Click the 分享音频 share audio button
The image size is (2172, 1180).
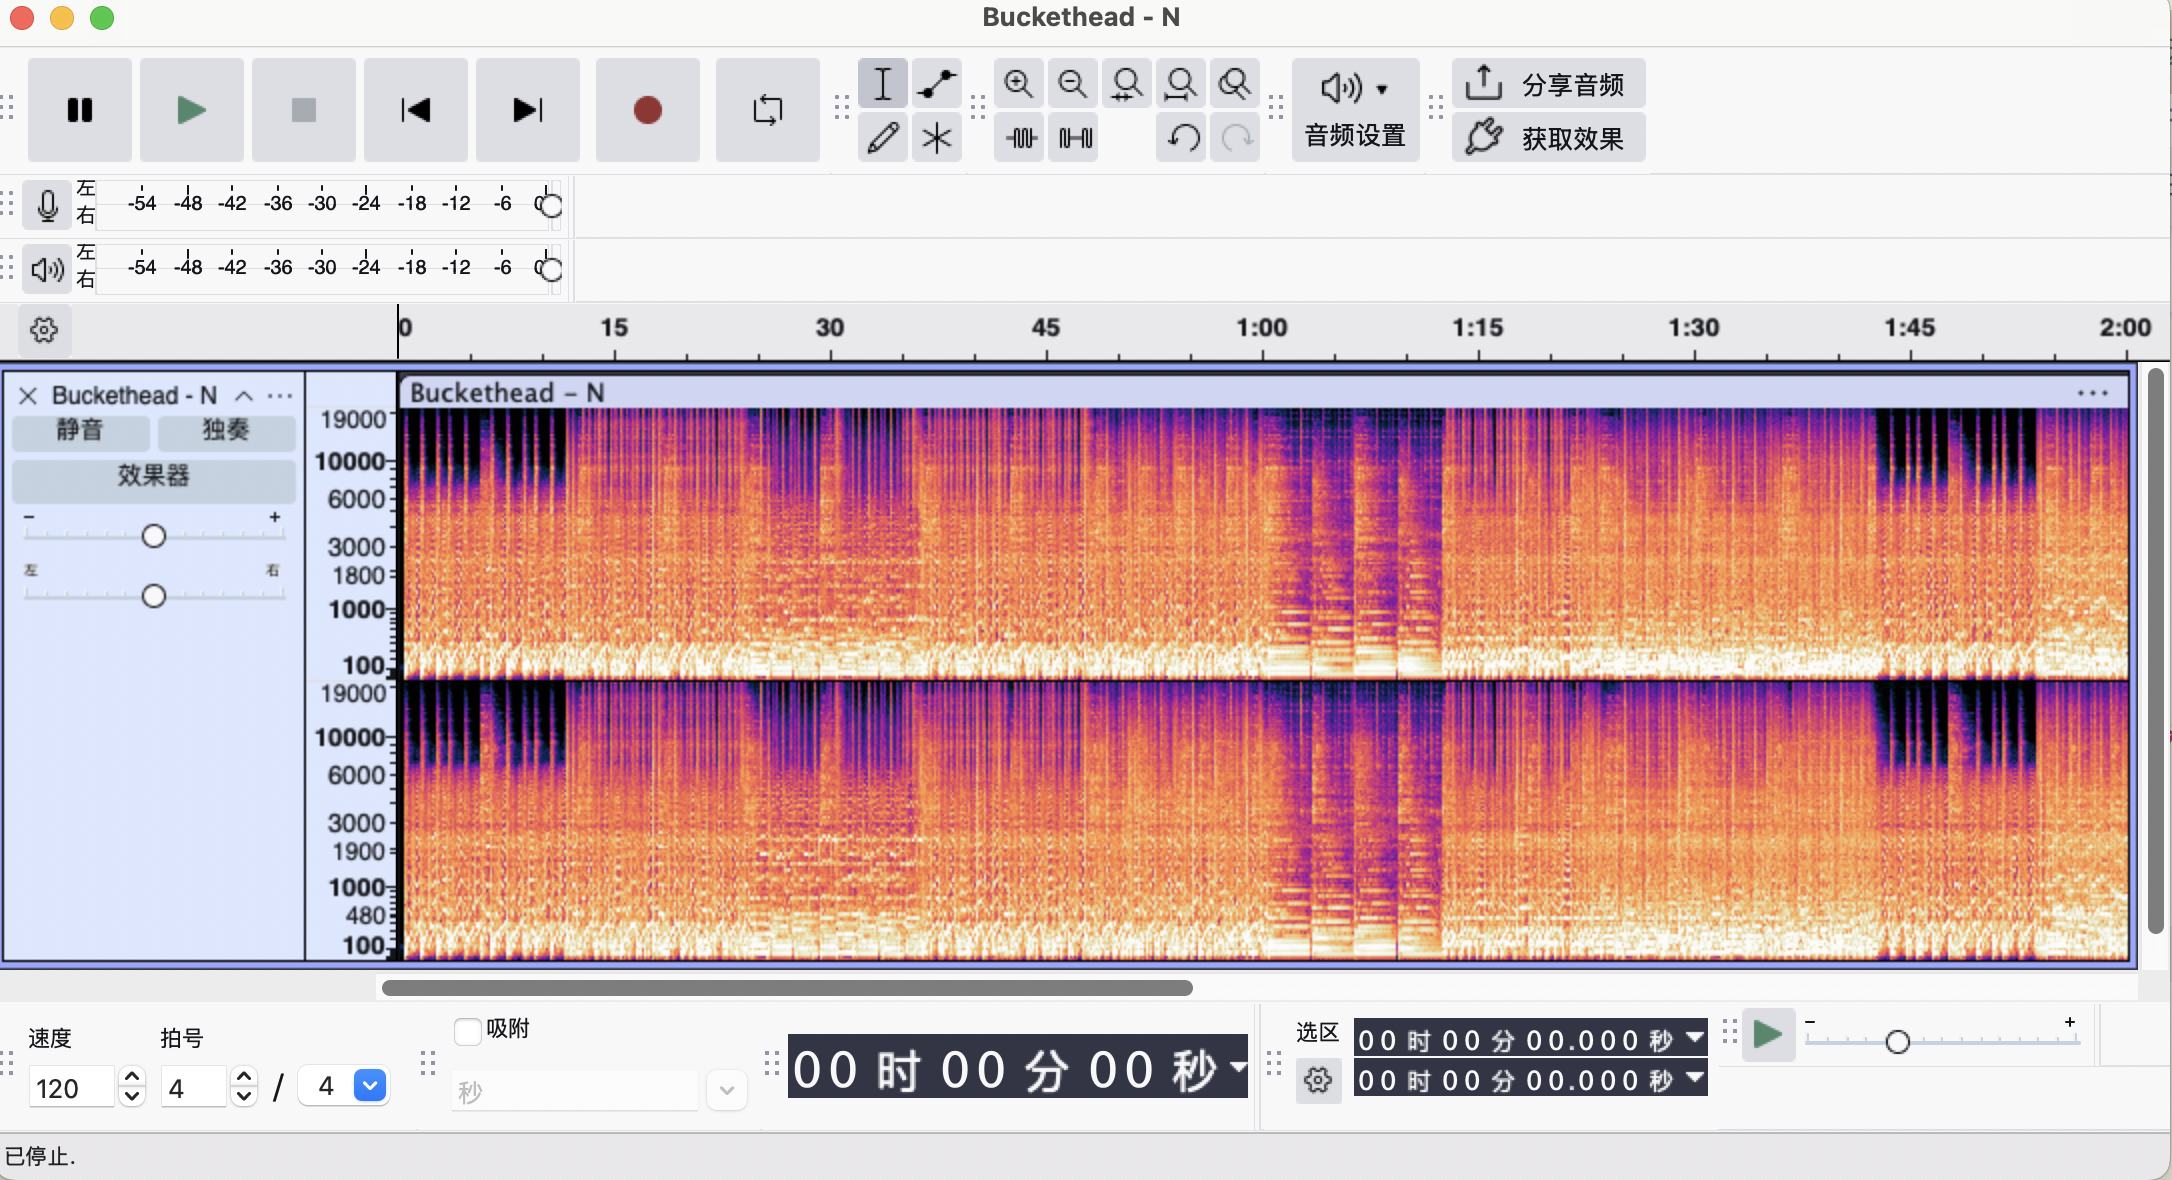point(1548,84)
